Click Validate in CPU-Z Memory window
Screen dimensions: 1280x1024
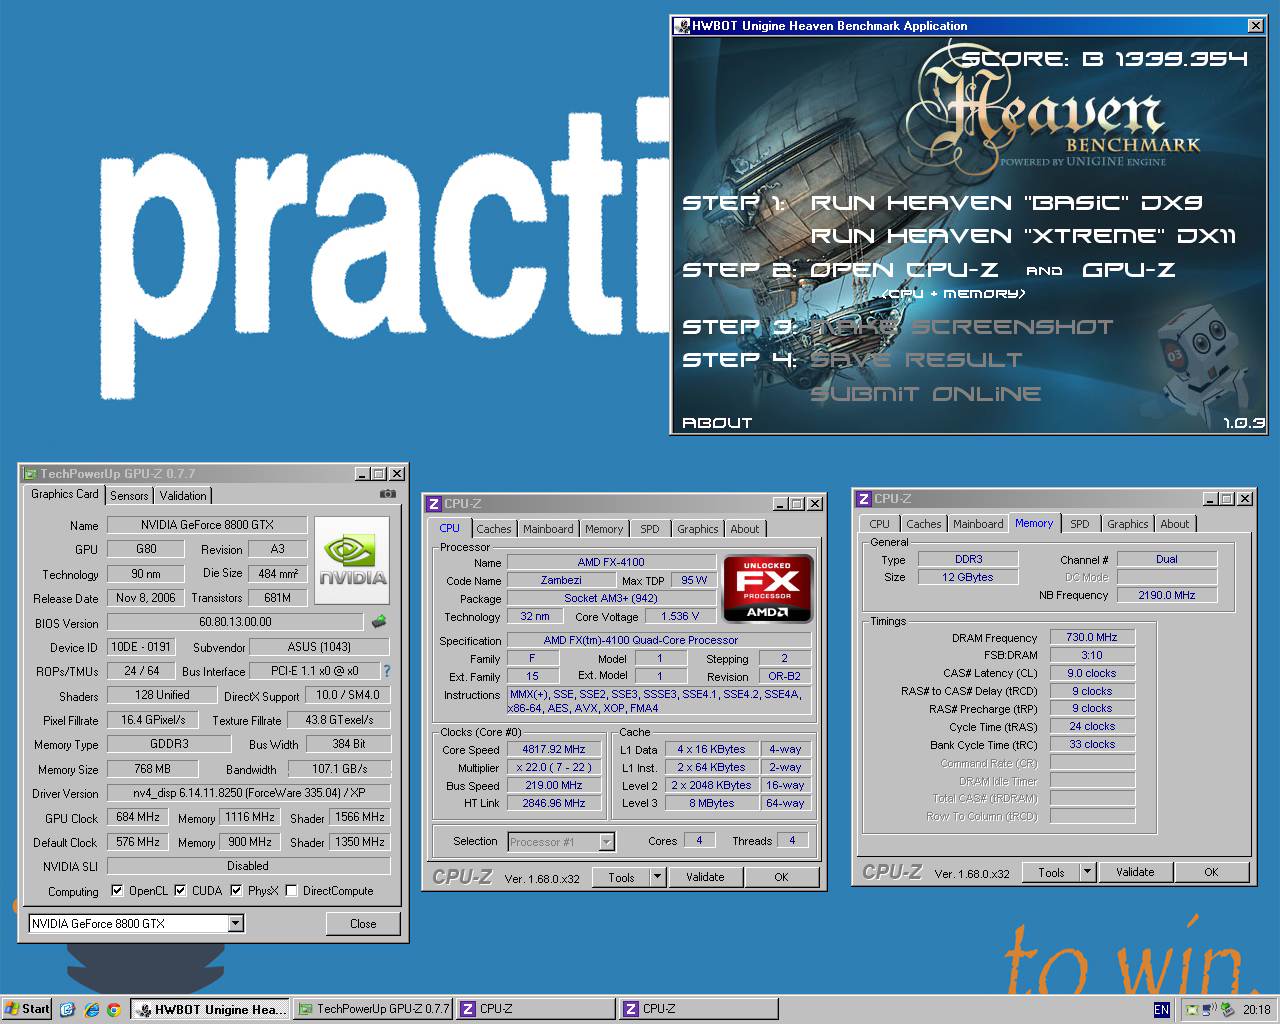(1135, 872)
